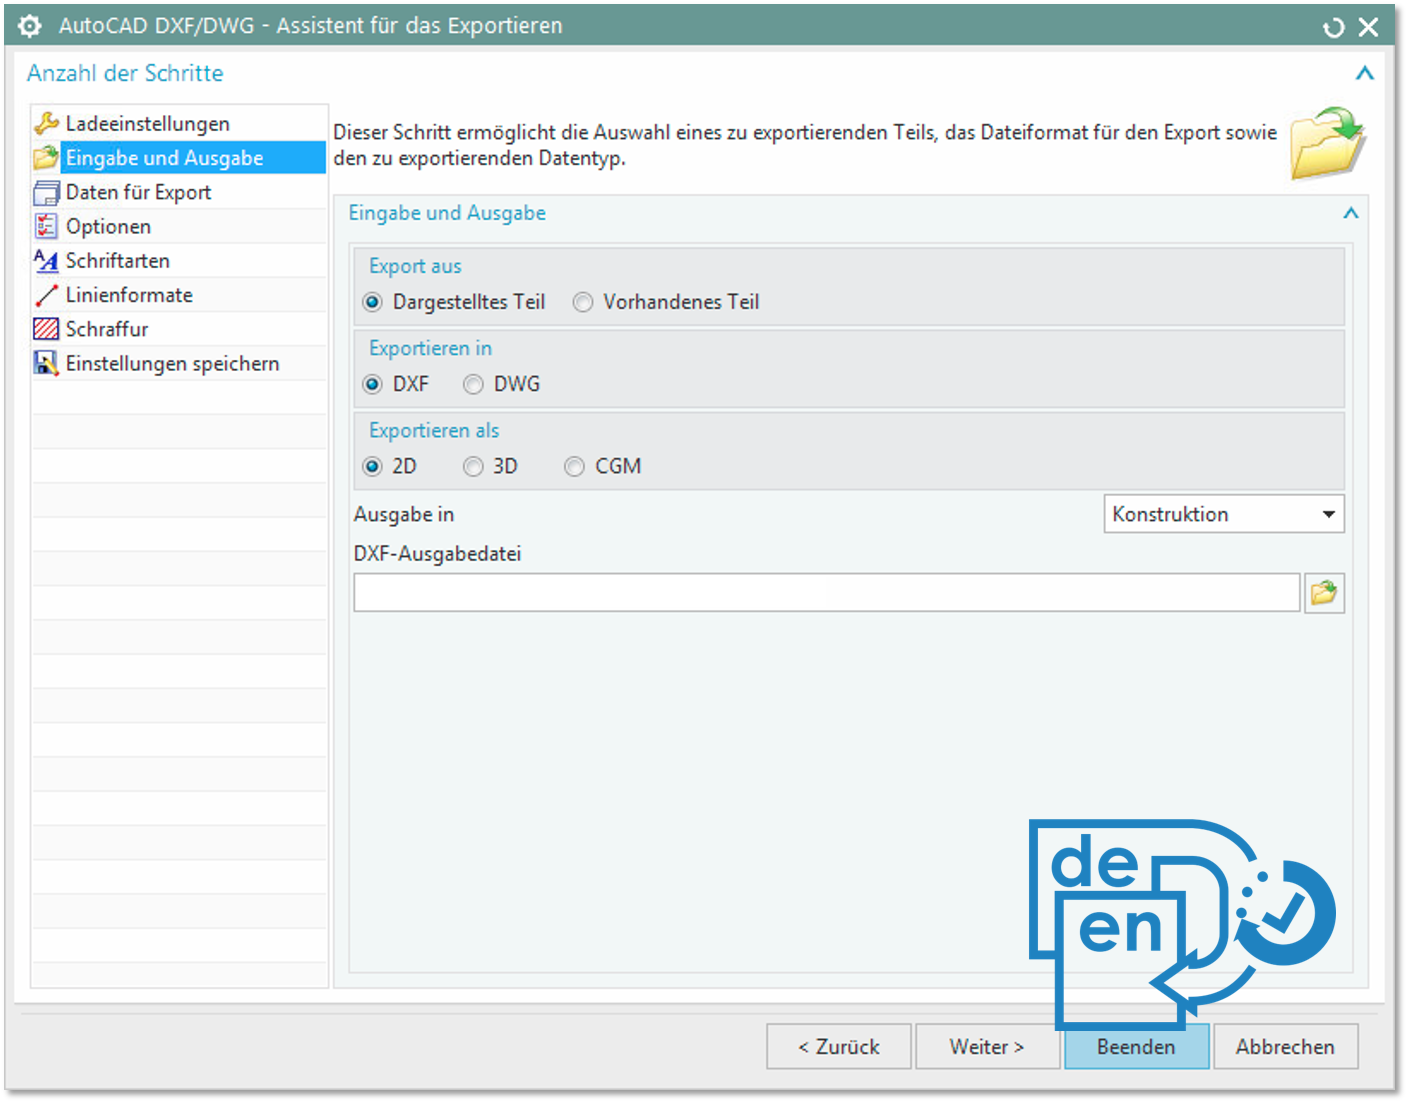Click the Ladeeinstellungen wrench icon
This screenshot has height=1103, width=1408.
(x=46, y=123)
